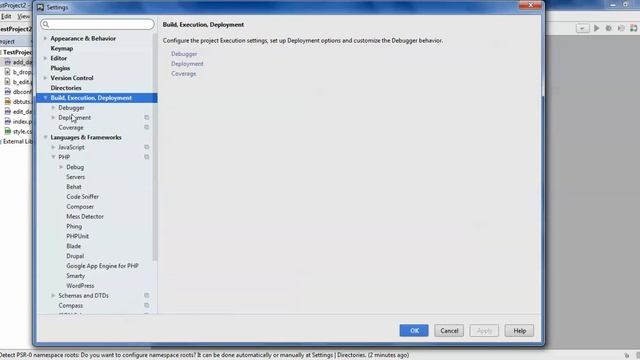
Task: Select Smarty under PHP
Action: pos(76,276)
